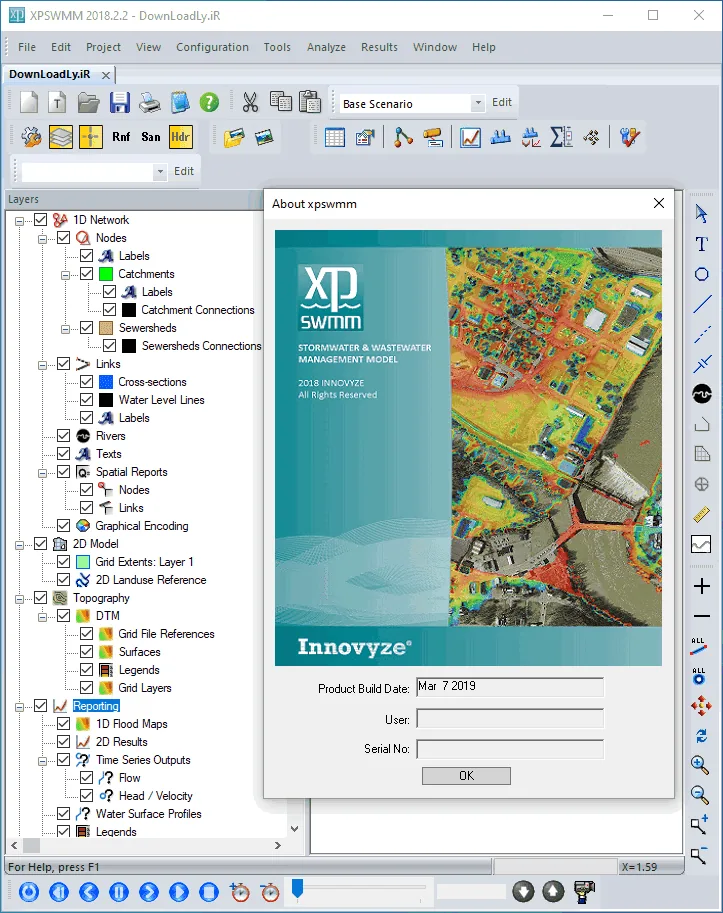This screenshot has width=723, height=913.
Task: Select the River wave tool
Action: [x=702, y=394]
